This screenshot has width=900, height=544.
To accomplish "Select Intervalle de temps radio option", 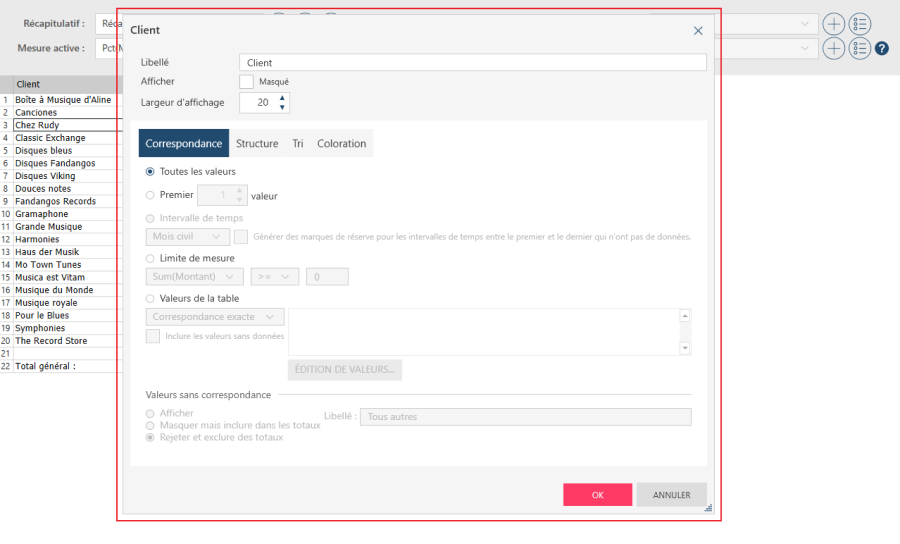I will tap(150, 218).
